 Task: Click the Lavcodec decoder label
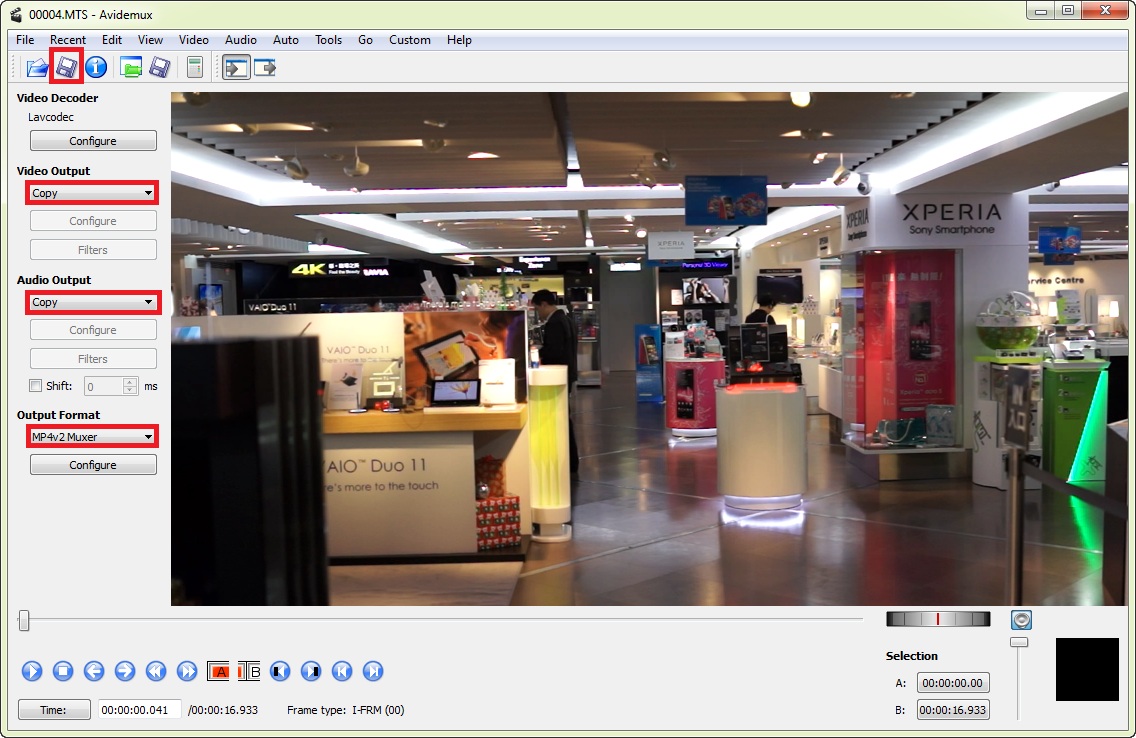coord(51,117)
